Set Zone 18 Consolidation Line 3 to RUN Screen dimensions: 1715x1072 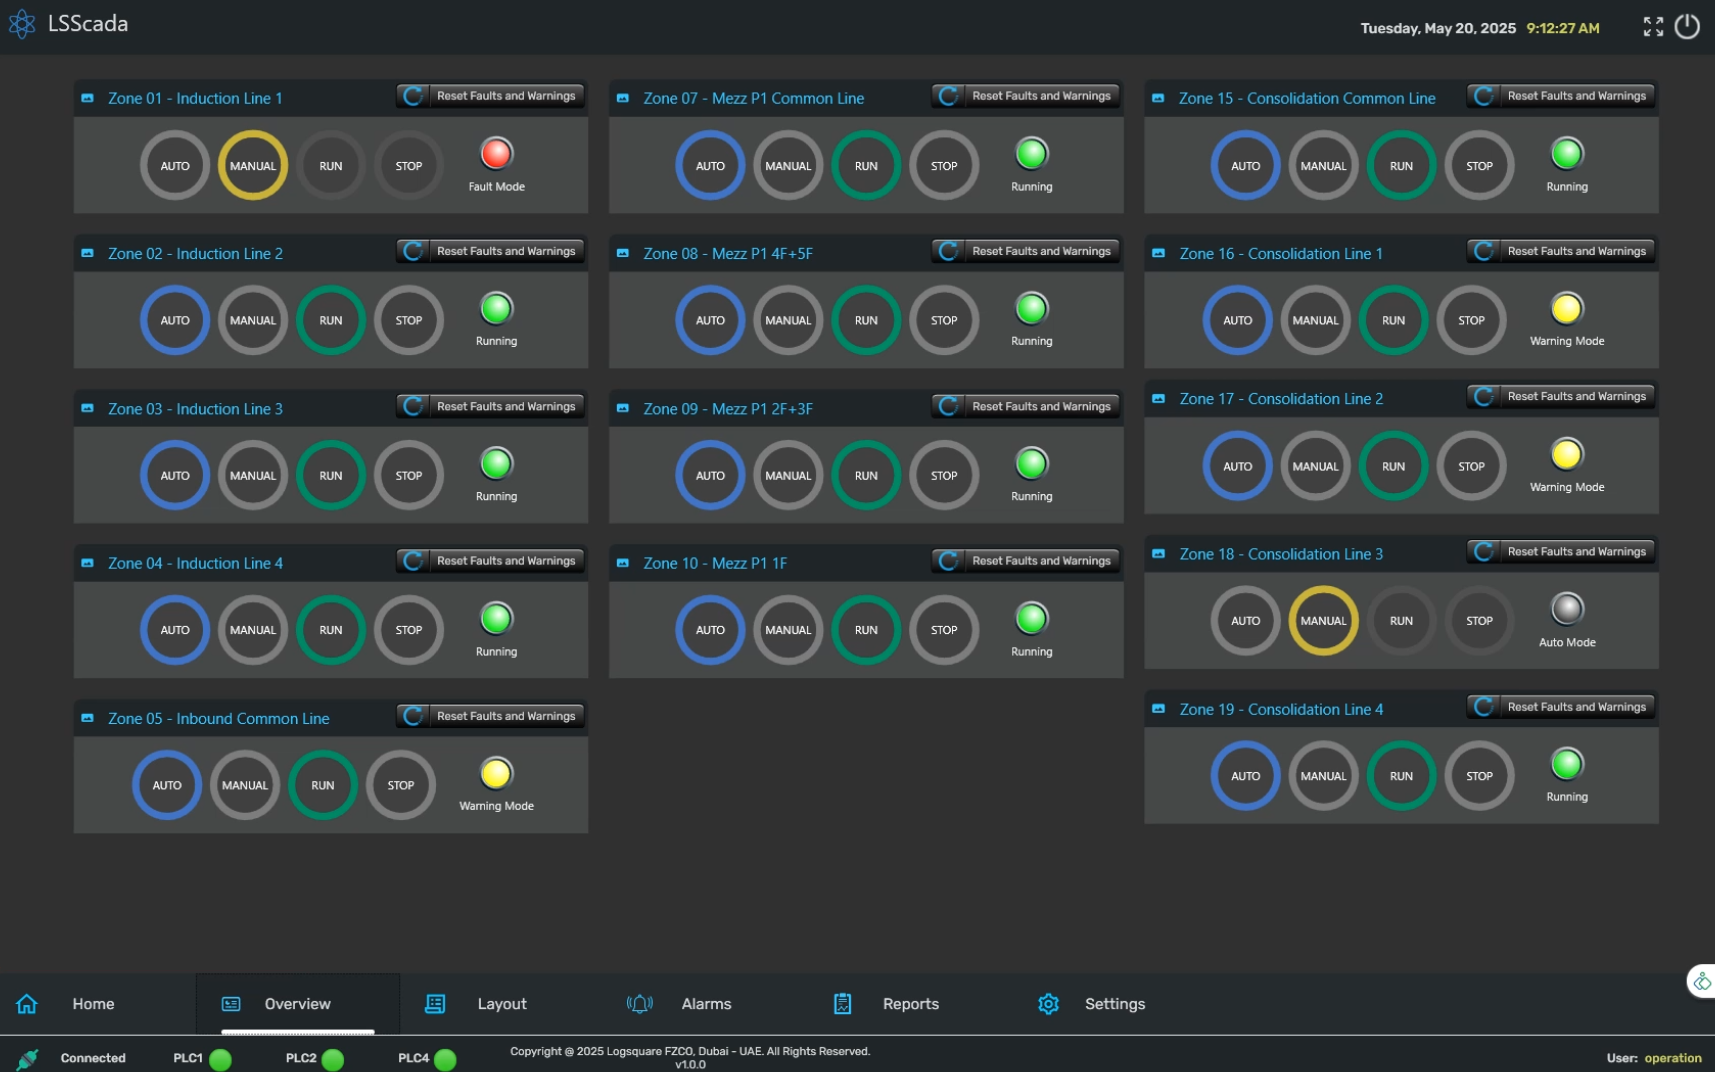click(x=1401, y=621)
